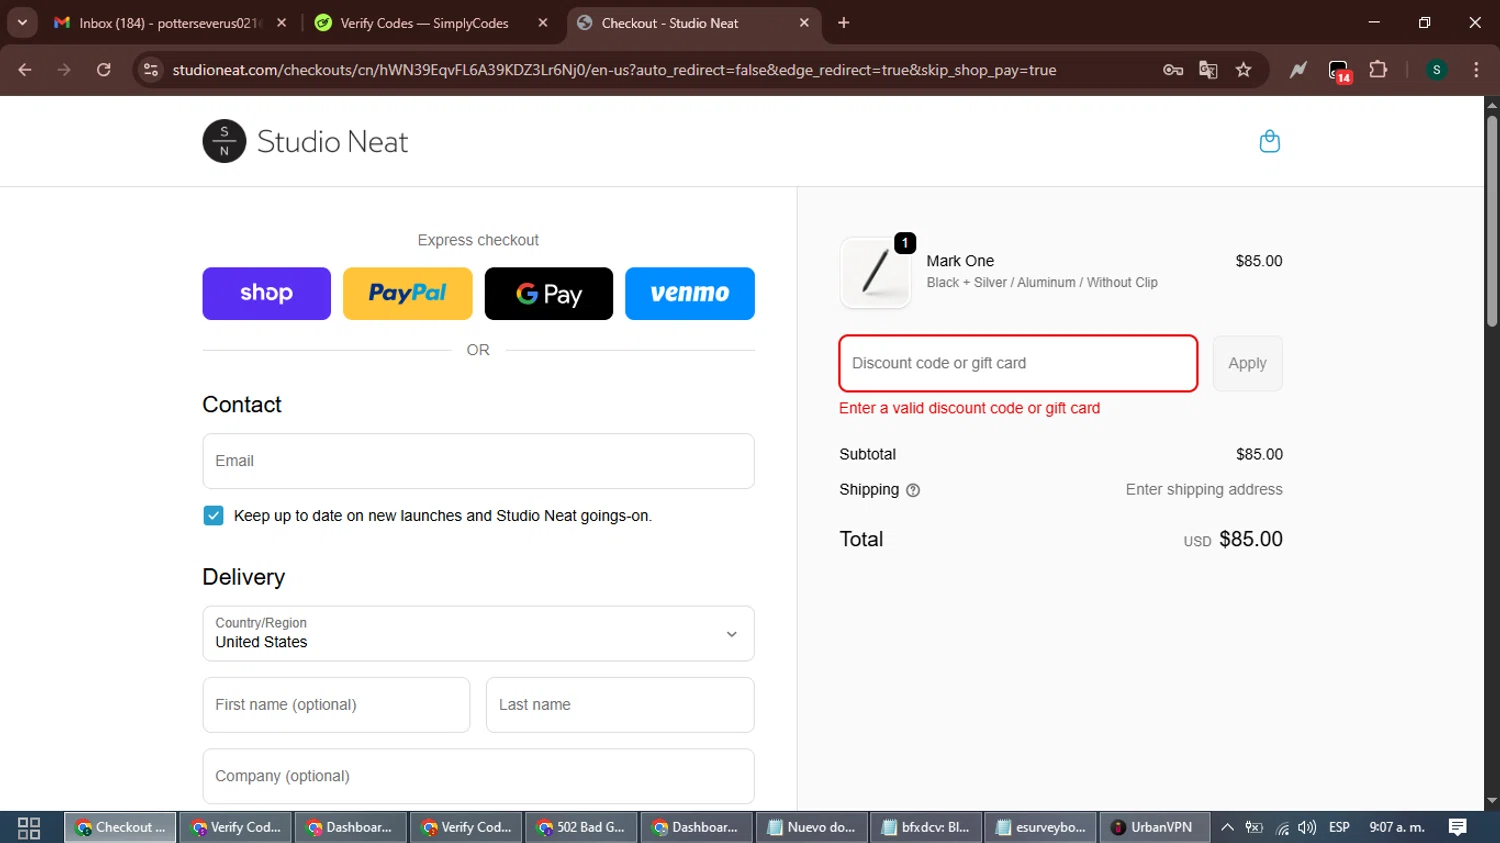Click the Last name field
The height and width of the screenshot is (843, 1500).
pos(620,705)
